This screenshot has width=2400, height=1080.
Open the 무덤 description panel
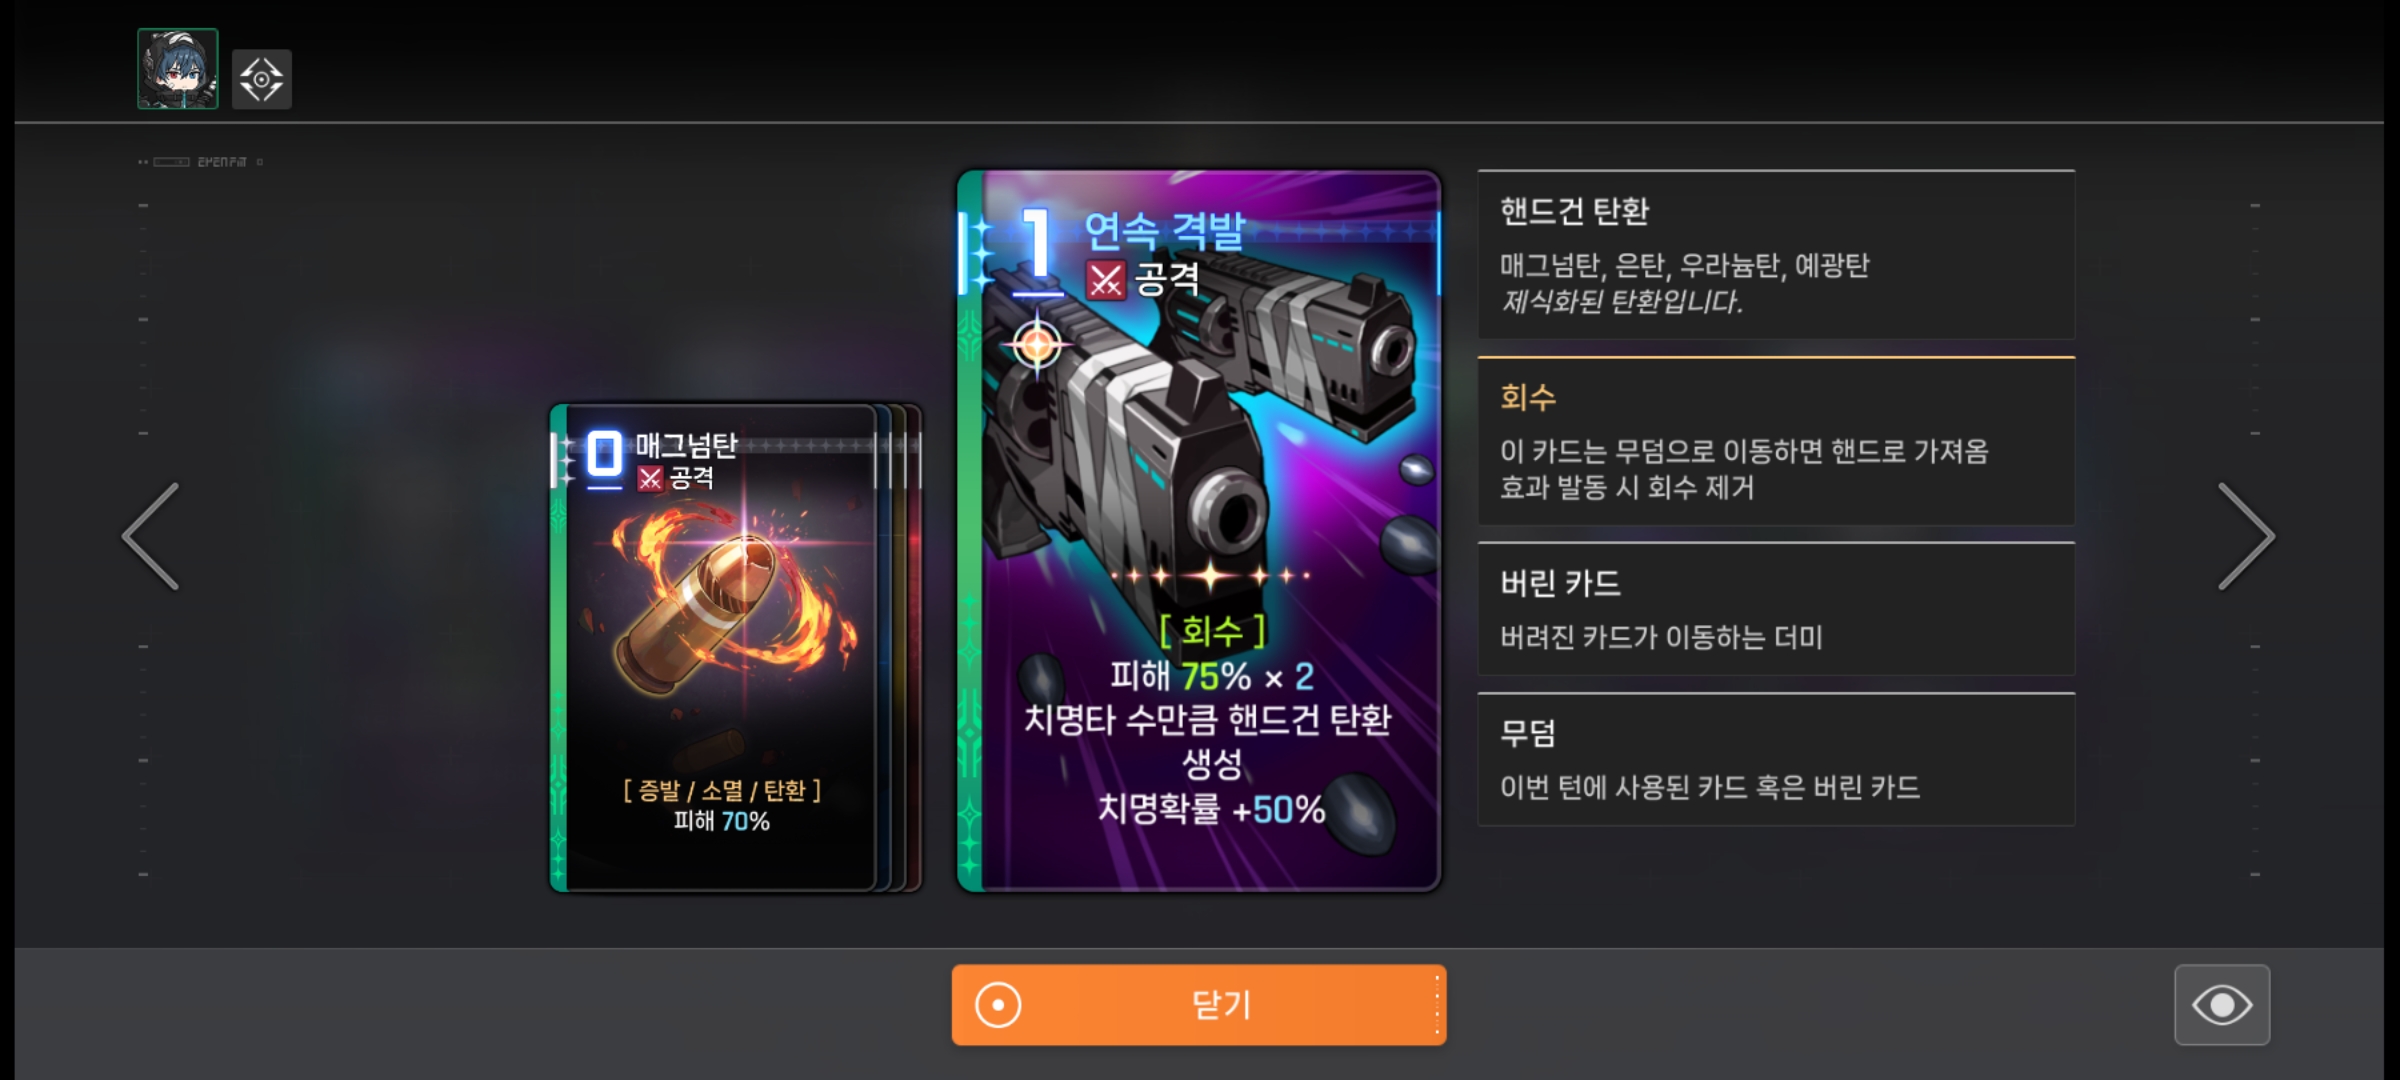click(x=1776, y=759)
